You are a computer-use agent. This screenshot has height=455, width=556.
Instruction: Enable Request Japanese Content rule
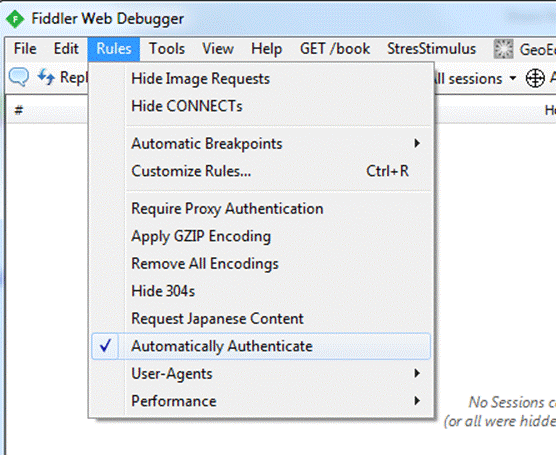click(261, 318)
